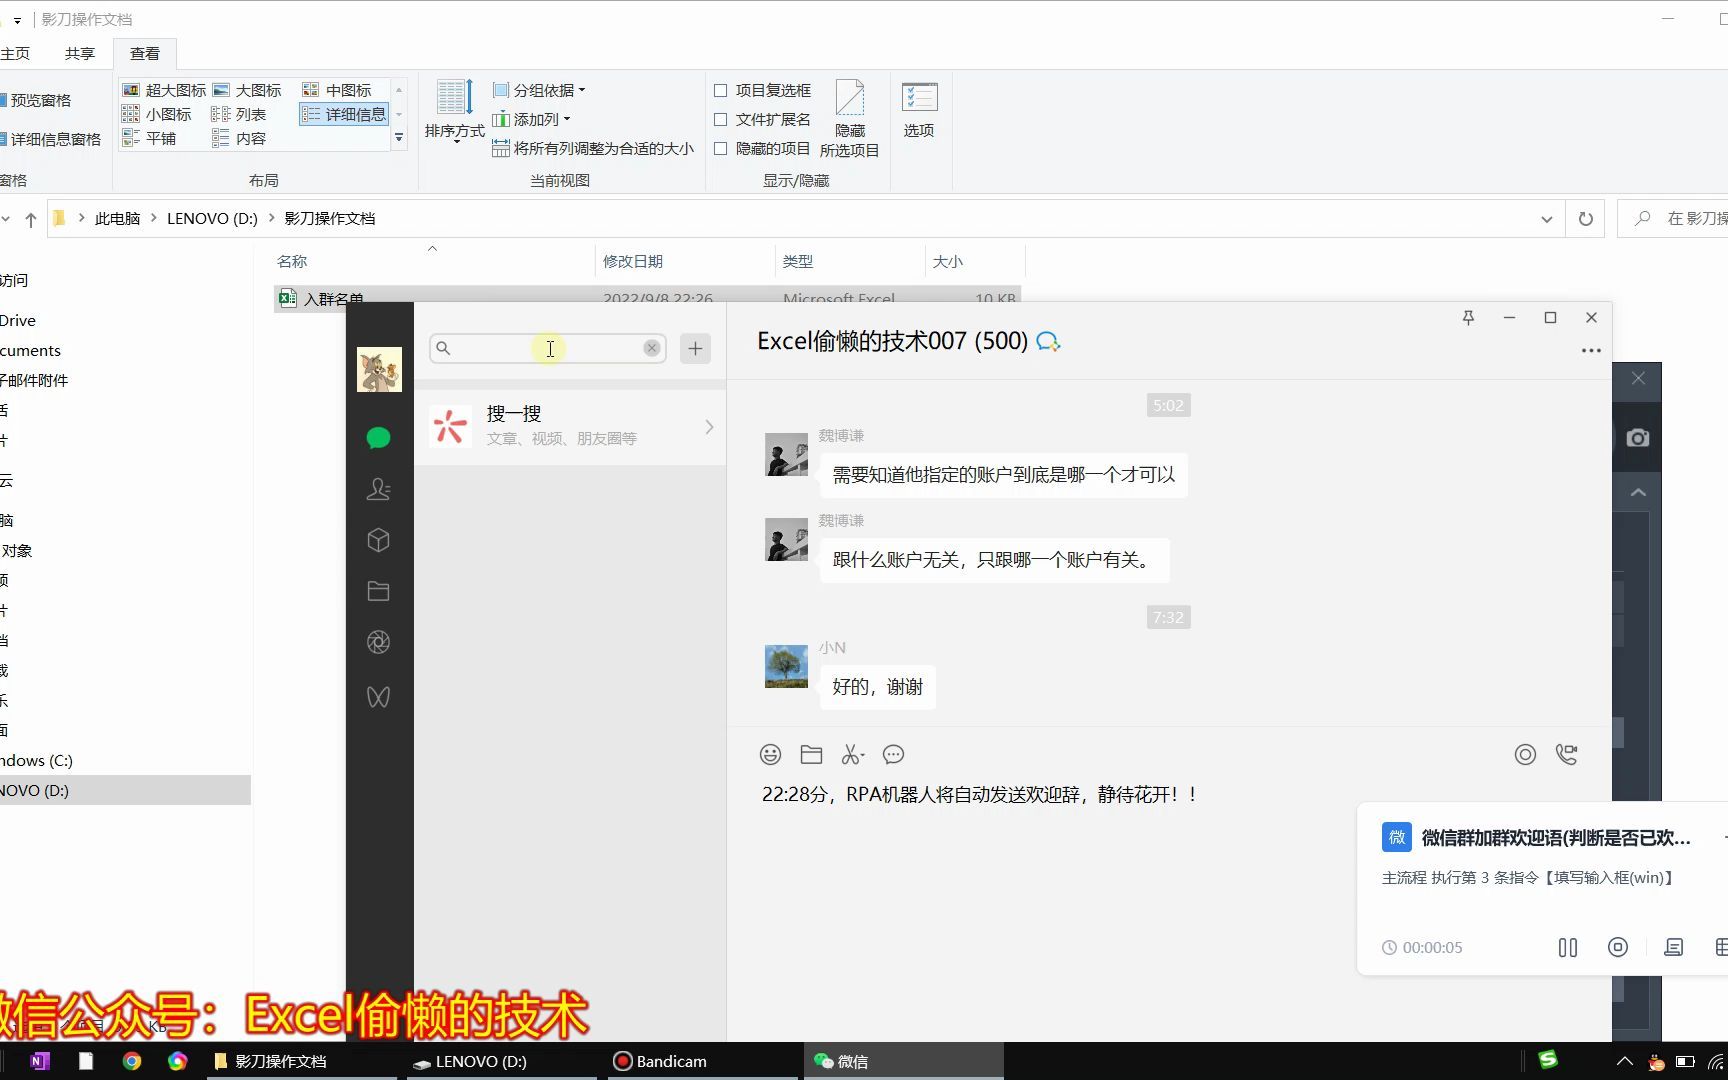Toggle 预览窗格 pane
Screen dimensions: 1728x1080
pyautogui.click(x=36, y=100)
